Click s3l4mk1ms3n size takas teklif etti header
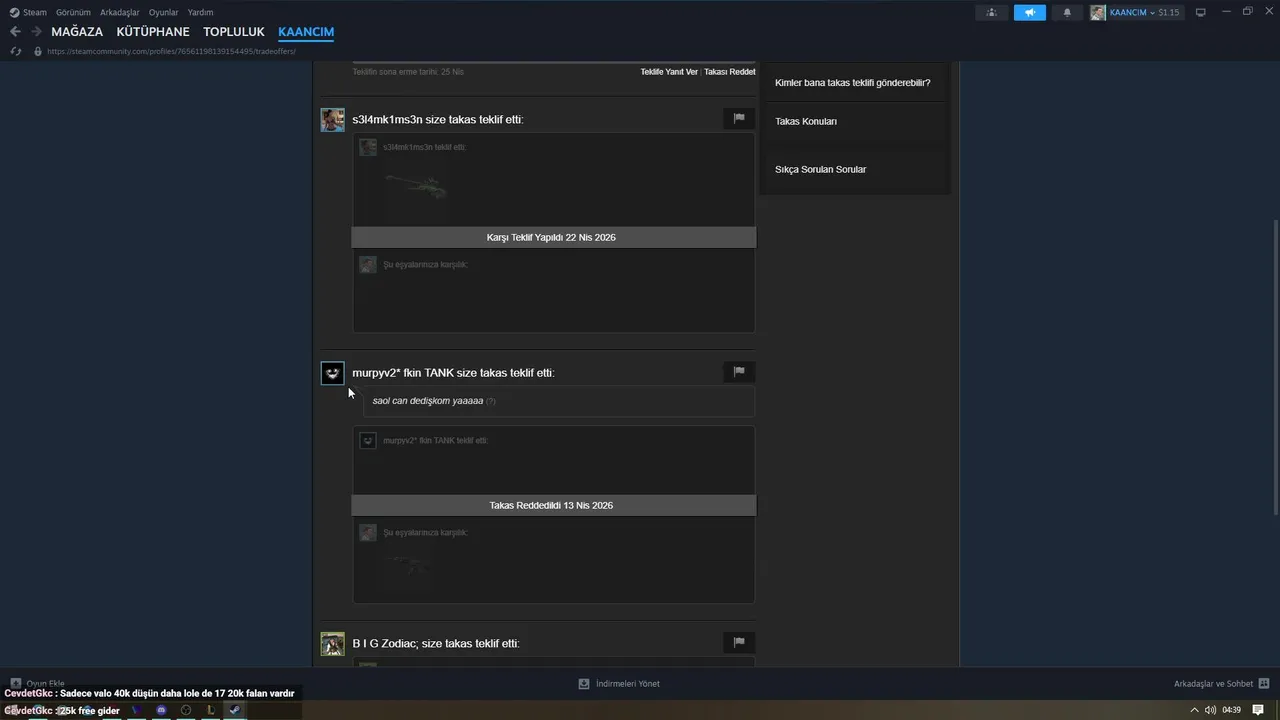1280x720 pixels. (x=437, y=120)
